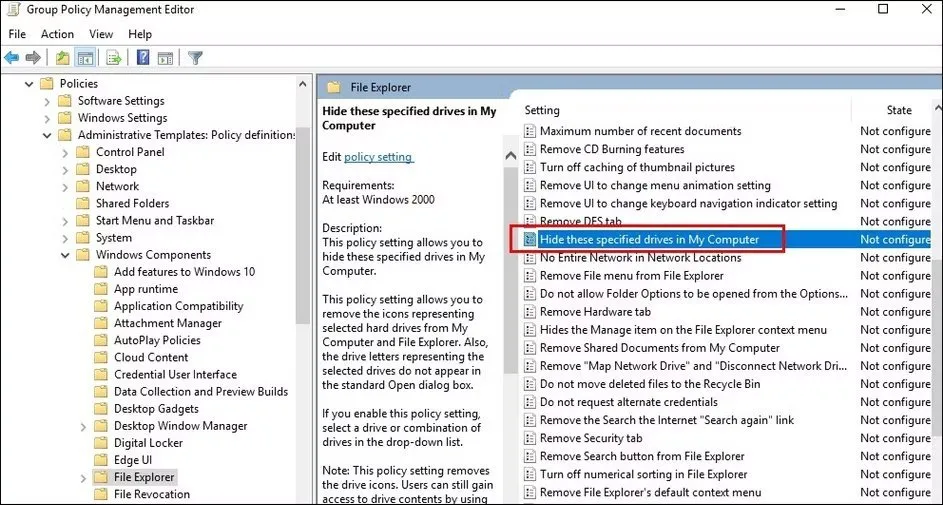943x505 pixels.
Task: Click the Forward arrow toolbar icon
Action: [x=33, y=58]
